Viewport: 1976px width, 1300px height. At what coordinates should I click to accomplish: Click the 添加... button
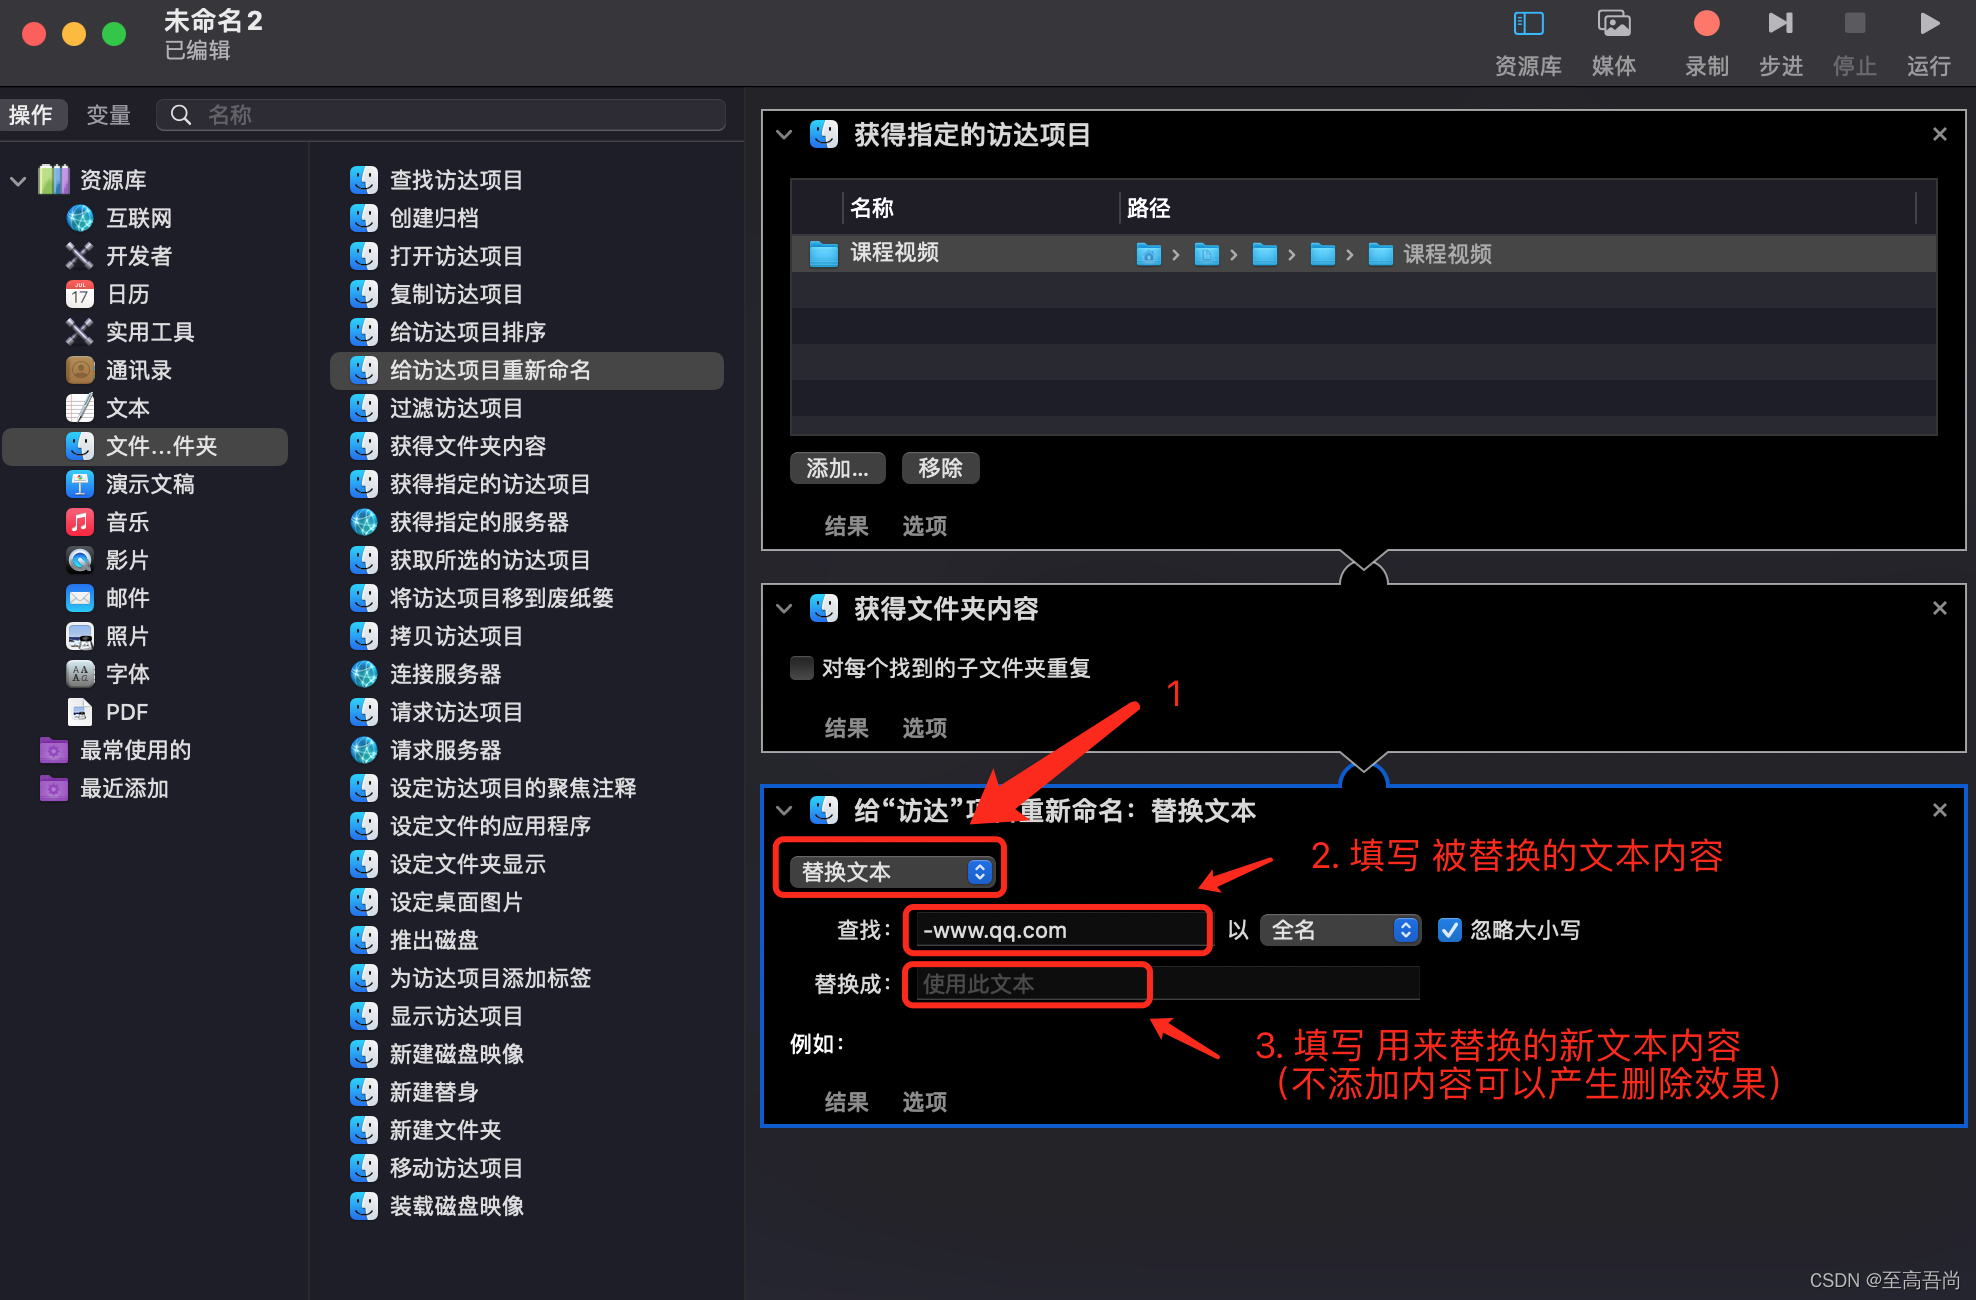[837, 468]
